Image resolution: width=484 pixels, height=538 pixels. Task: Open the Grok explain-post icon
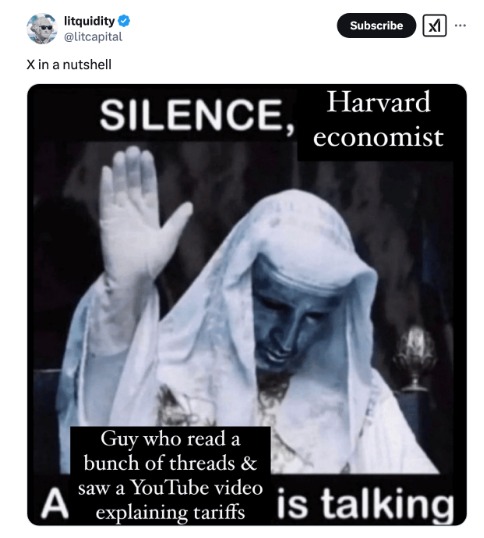tap(435, 25)
